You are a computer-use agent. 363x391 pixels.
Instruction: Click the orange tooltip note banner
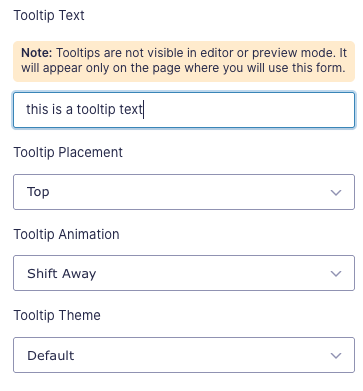click(x=184, y=61)
